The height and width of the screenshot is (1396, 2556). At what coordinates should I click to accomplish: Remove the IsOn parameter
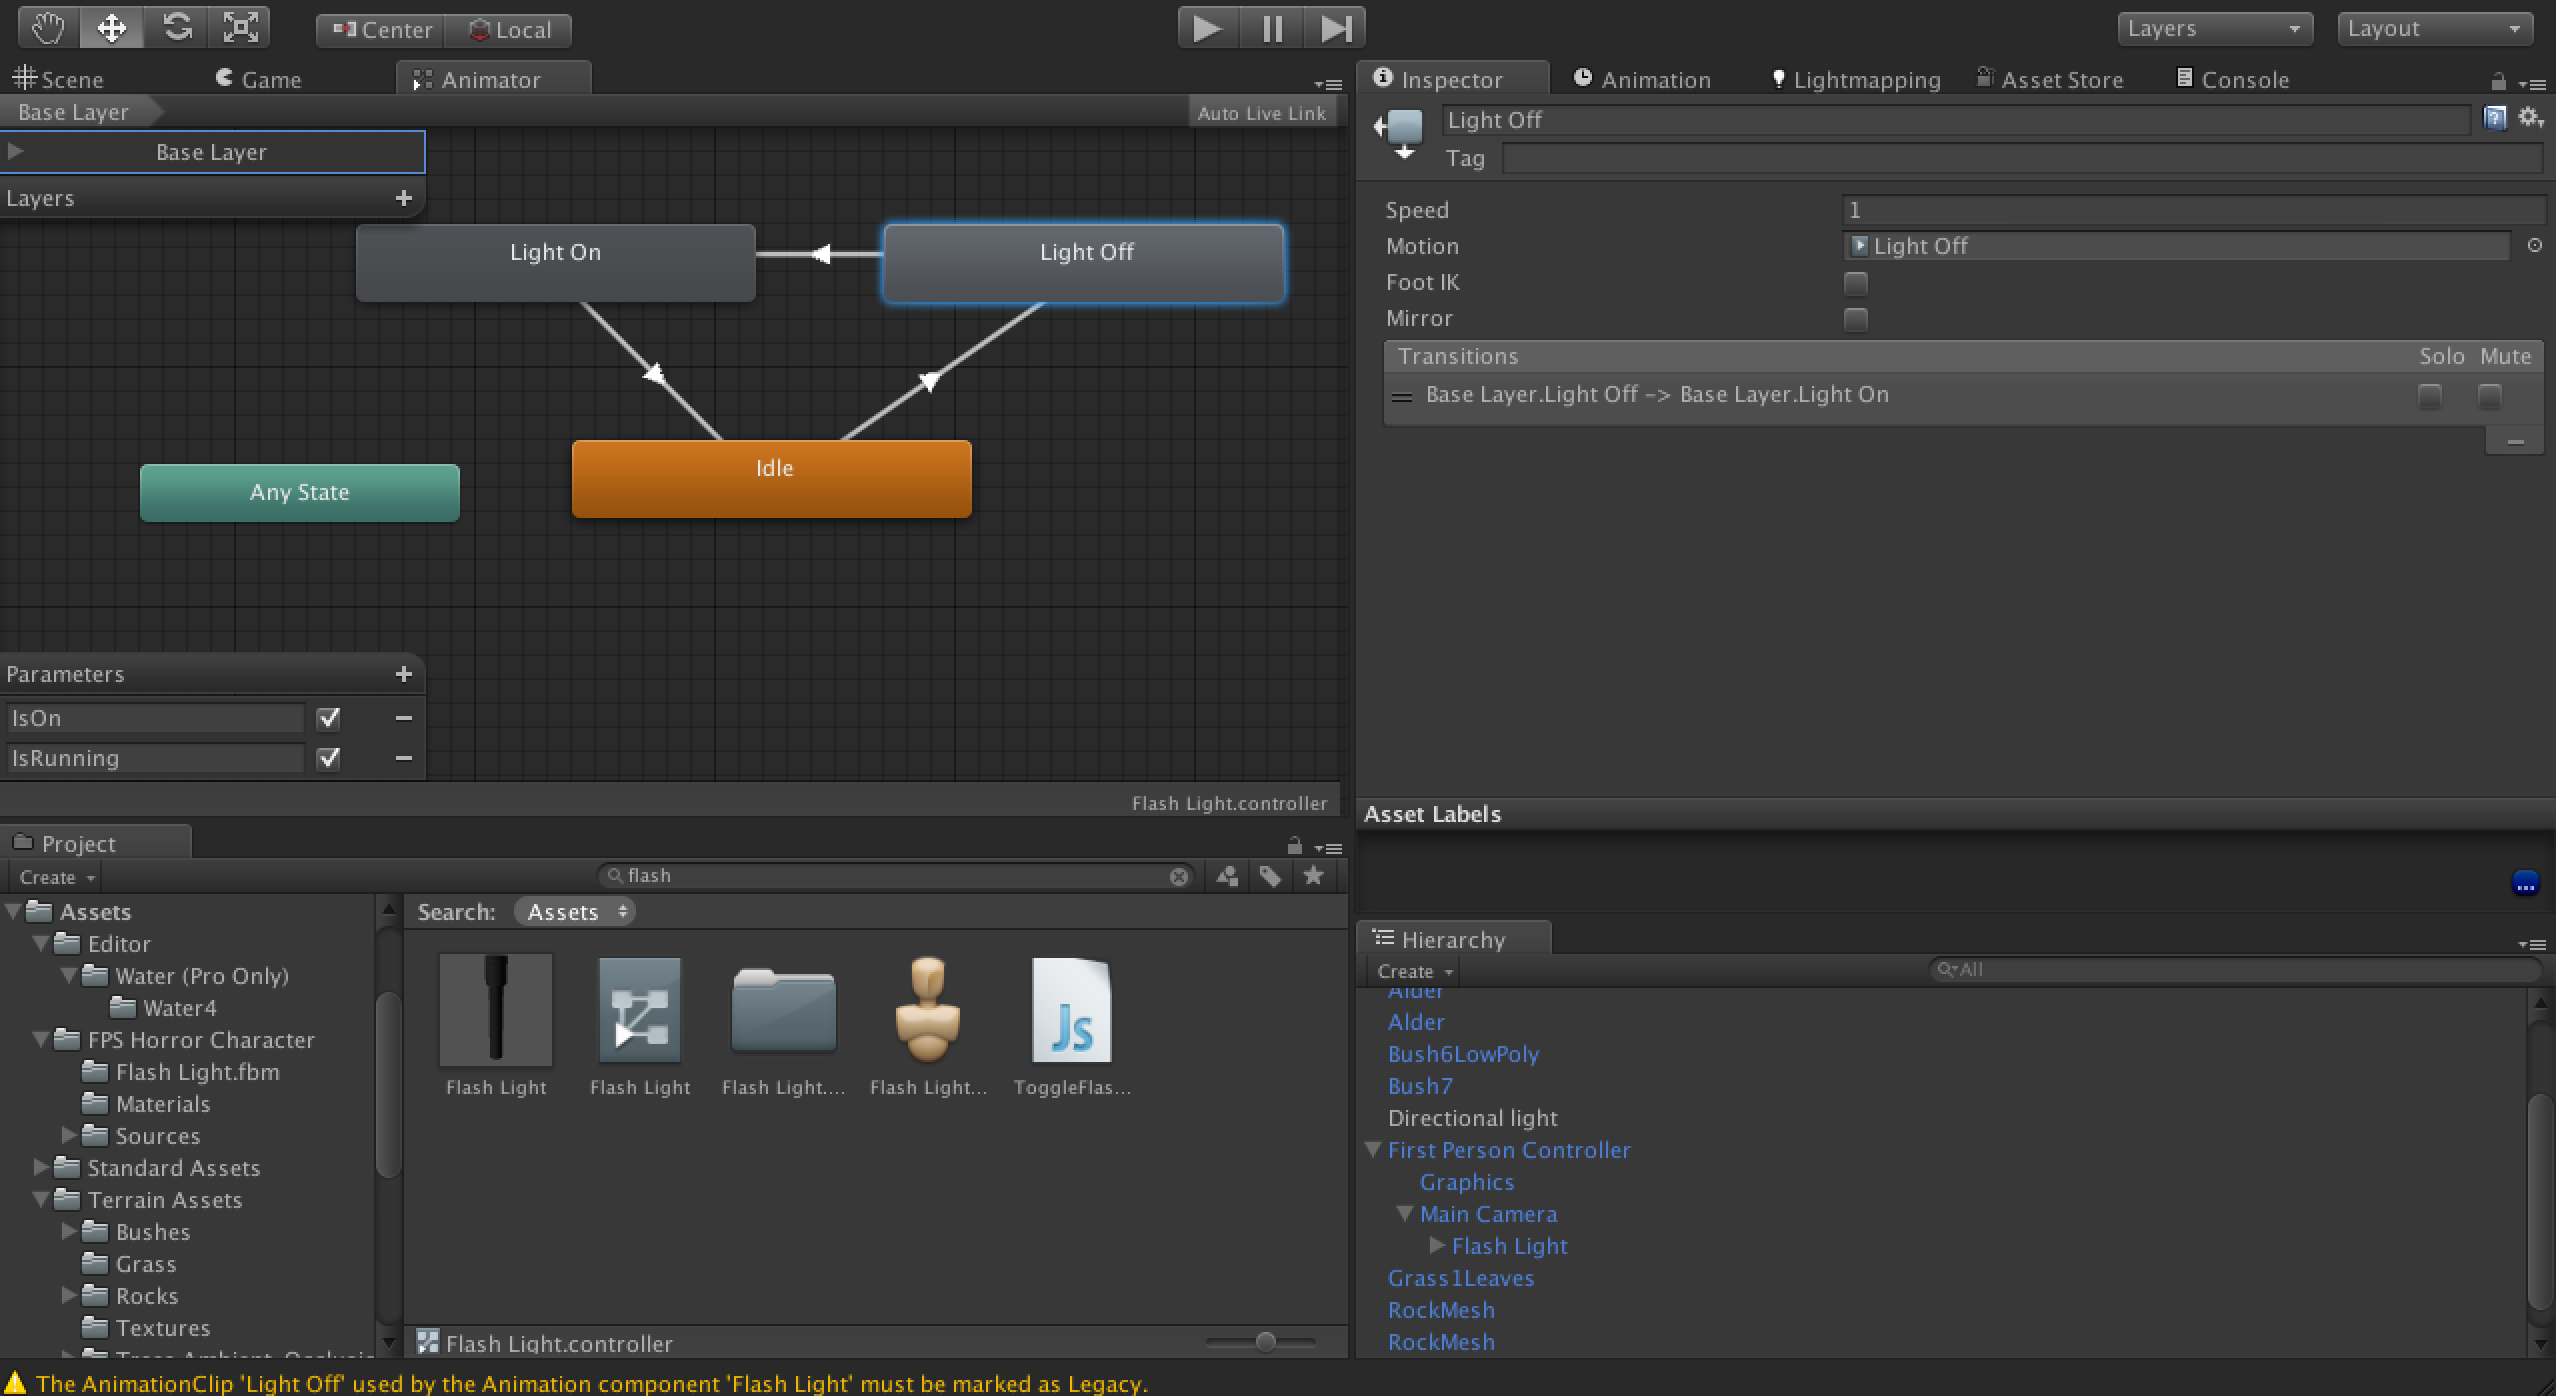coord(404,718)
